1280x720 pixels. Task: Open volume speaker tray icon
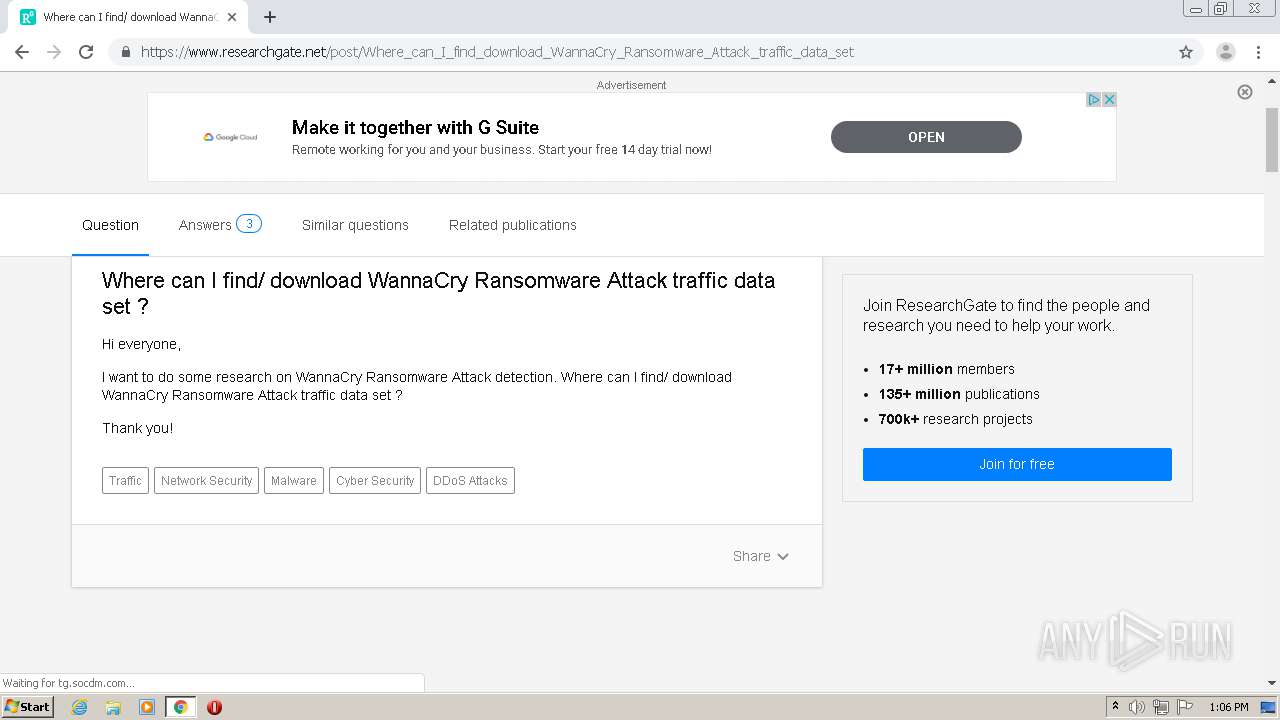(x=1137, y=707)
